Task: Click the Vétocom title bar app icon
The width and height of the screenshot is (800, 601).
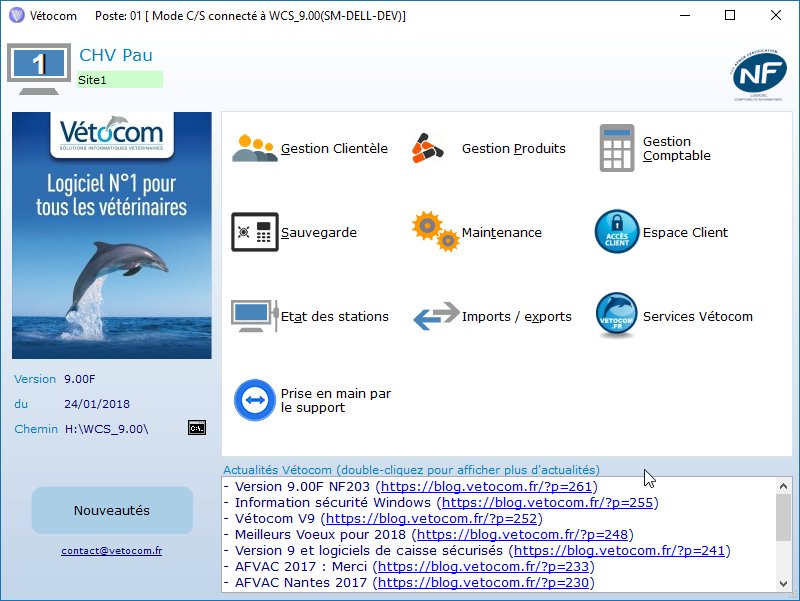Action: click(x=17, y=15)
